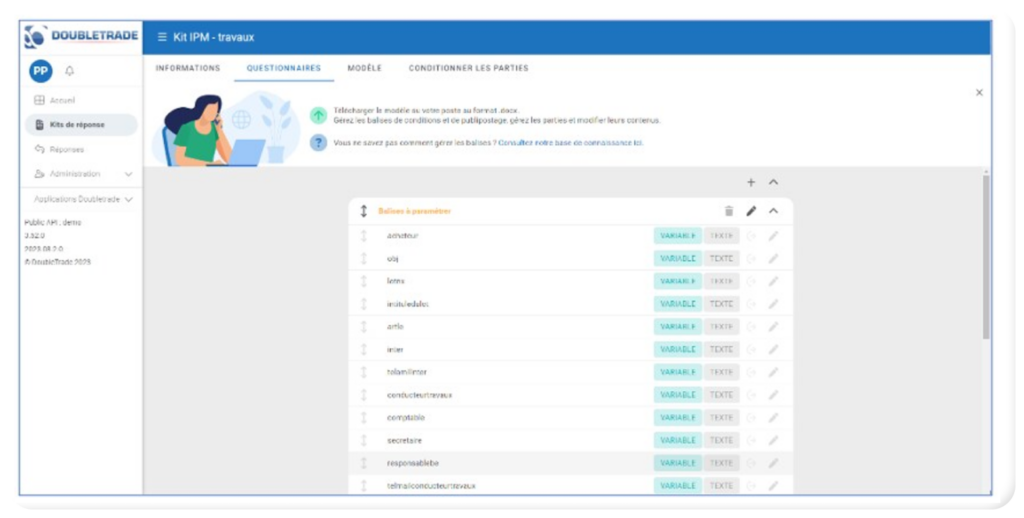Collapse the Balises à paramétrer section

773,211
